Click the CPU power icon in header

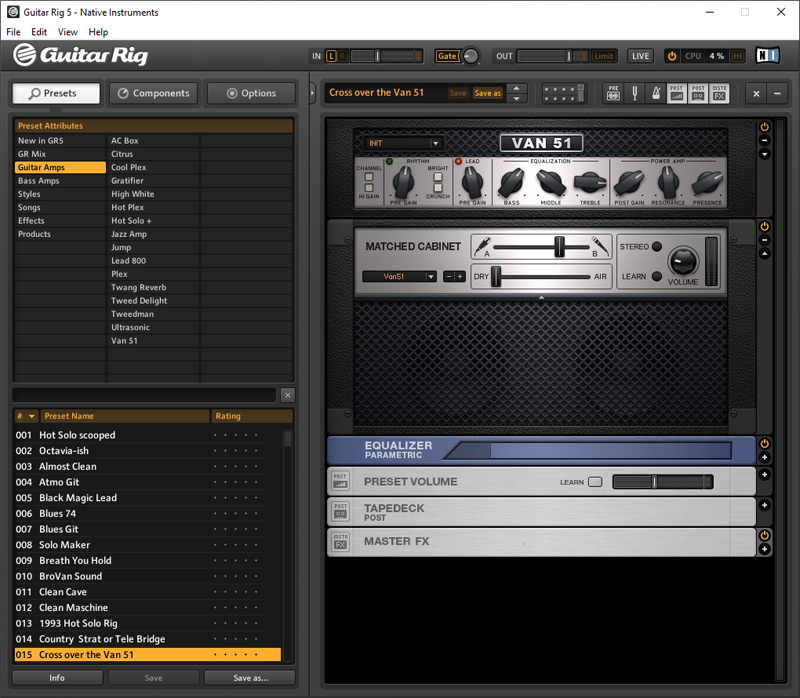pyautogui.click(x=672, y=56)
